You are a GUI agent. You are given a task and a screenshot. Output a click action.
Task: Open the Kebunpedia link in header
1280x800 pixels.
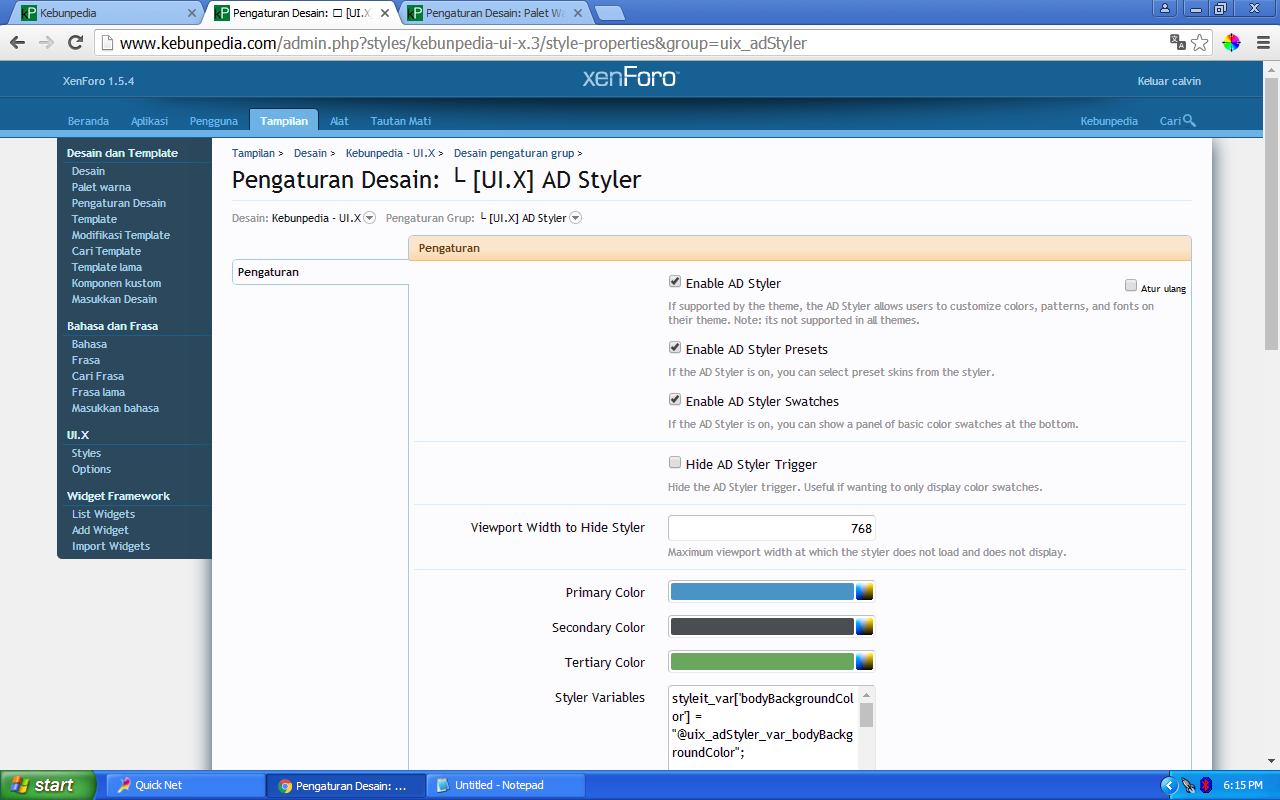[1109, 121]
